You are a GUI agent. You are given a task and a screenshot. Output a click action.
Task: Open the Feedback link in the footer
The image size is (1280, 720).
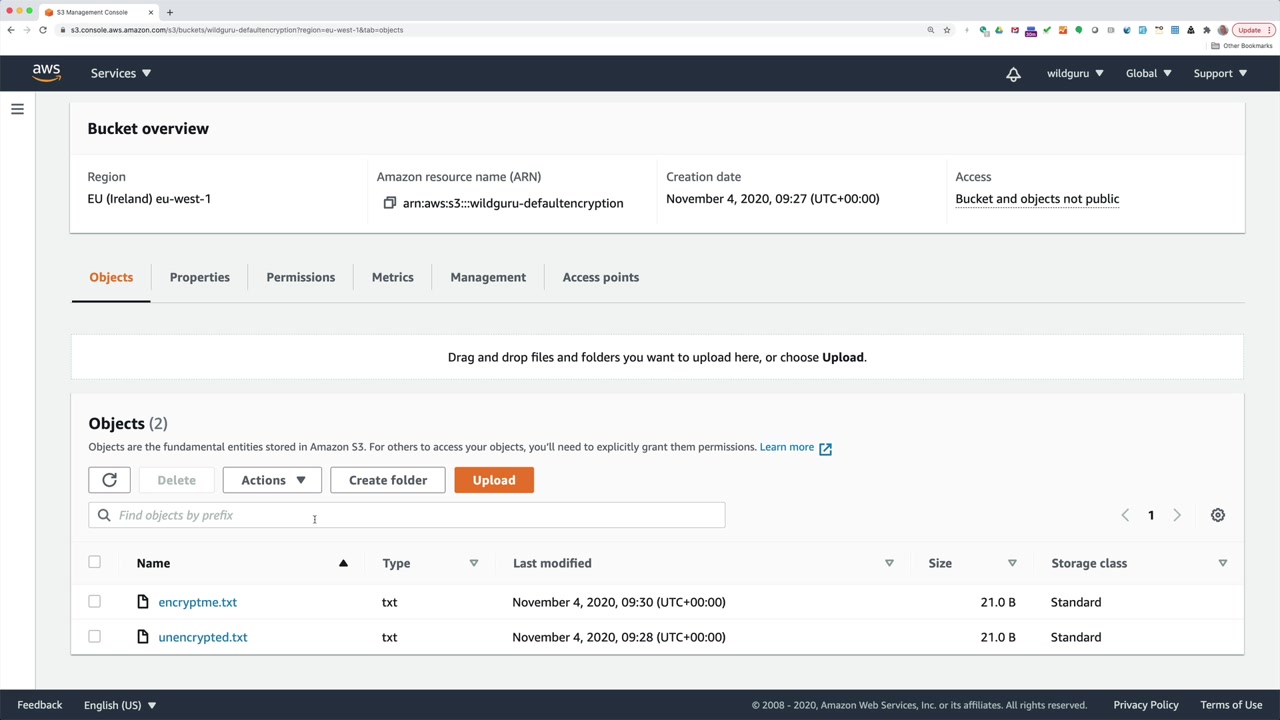40,705
